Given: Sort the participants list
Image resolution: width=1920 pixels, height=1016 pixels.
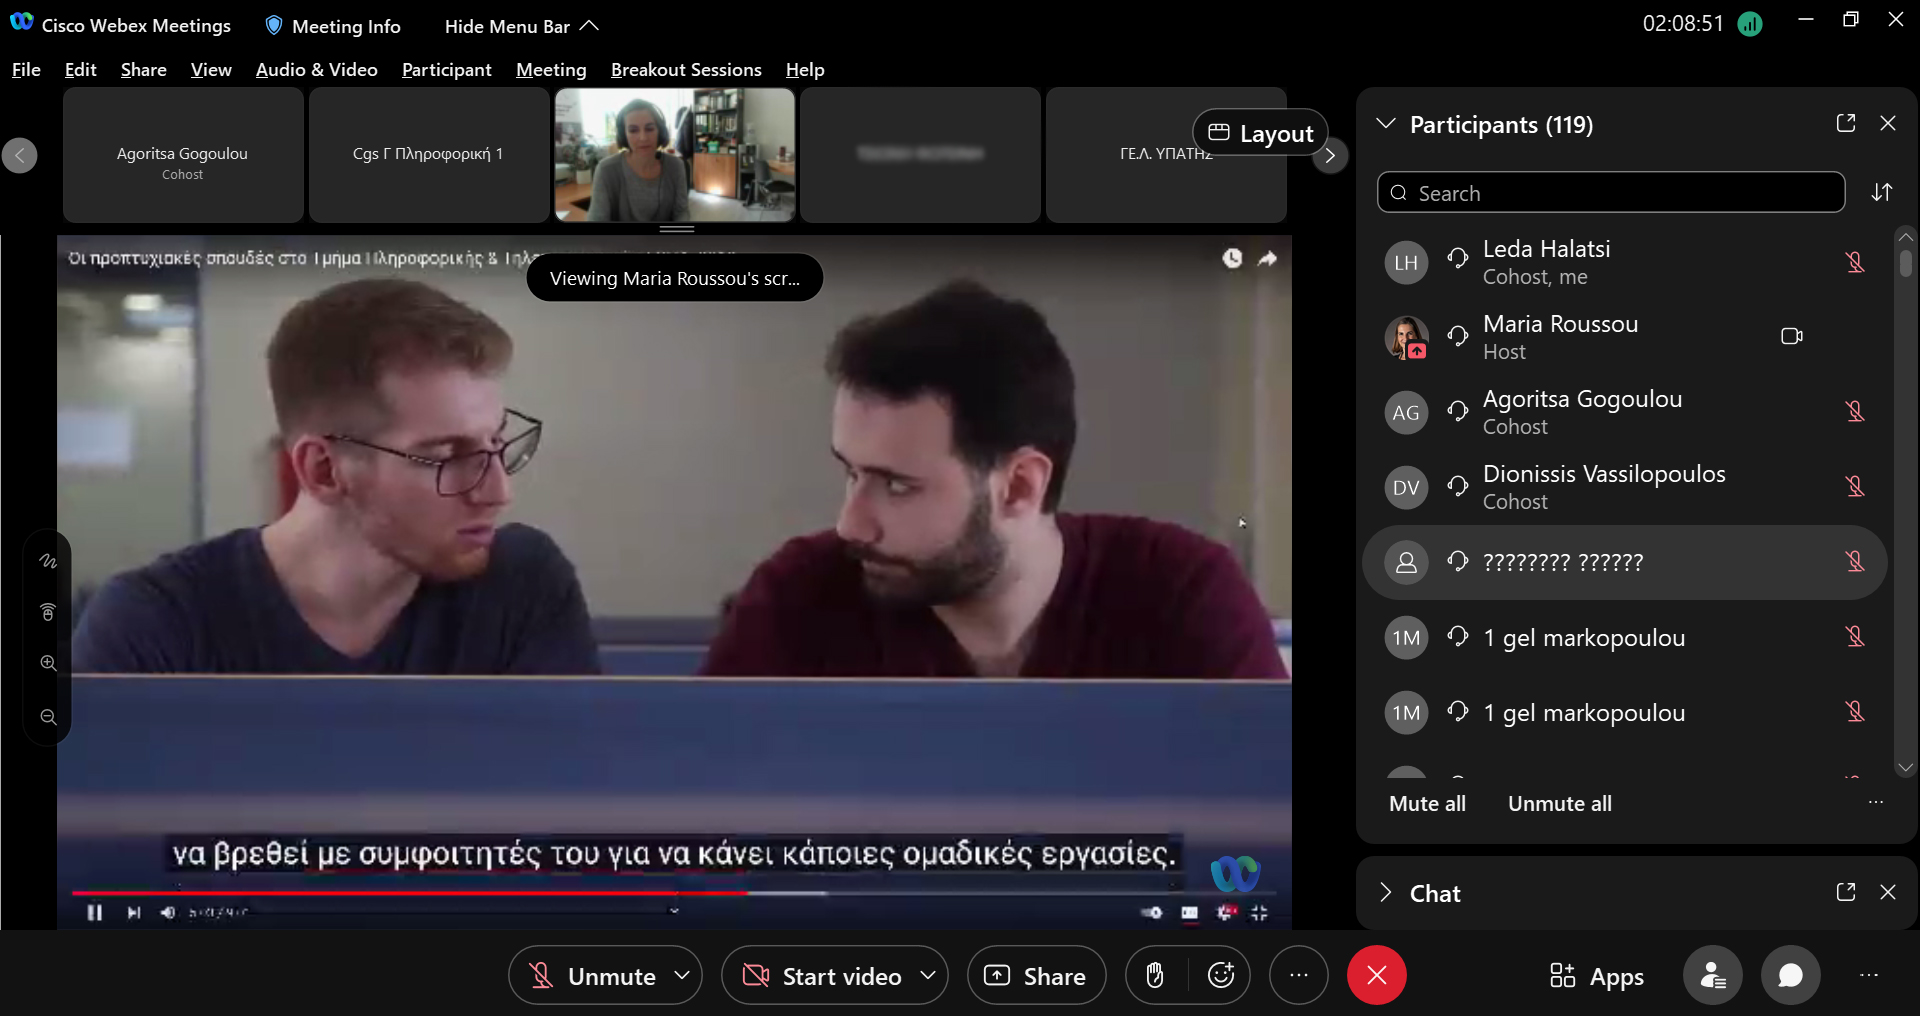Looking at the screenshot, I should click(x=1882, y=192).
